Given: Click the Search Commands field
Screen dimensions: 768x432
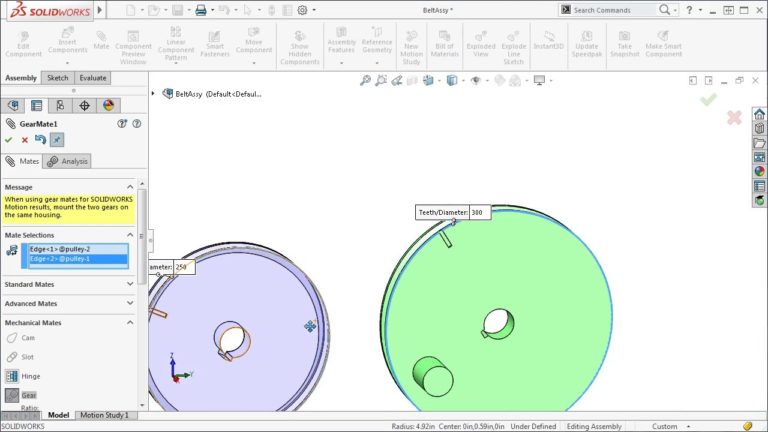Looking at the screenshot, I should (x=615, y=10).
